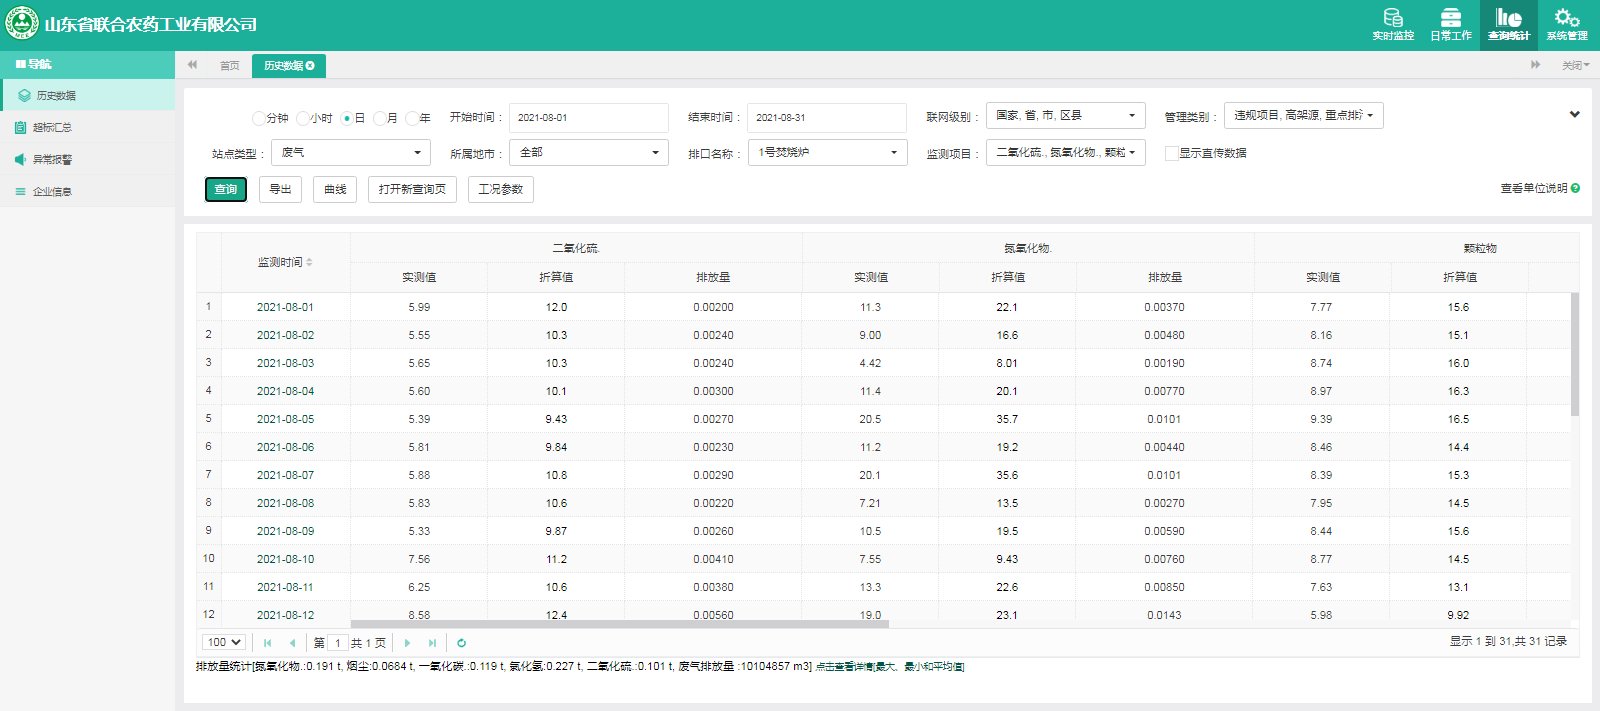Go to the last page using pagination icon
1600x711 pixels.
(432, 643)
